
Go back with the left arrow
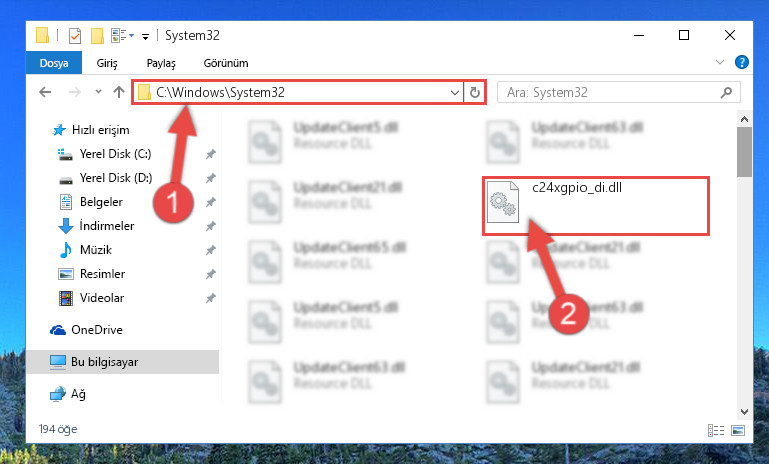click(45, 92)
